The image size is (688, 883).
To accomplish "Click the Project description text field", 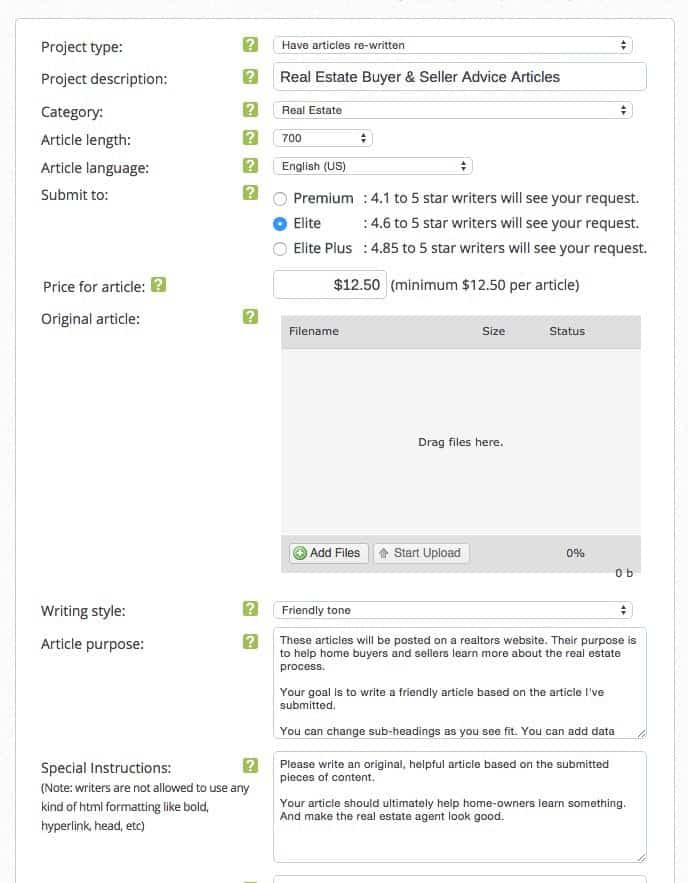I will click(459, 77).
